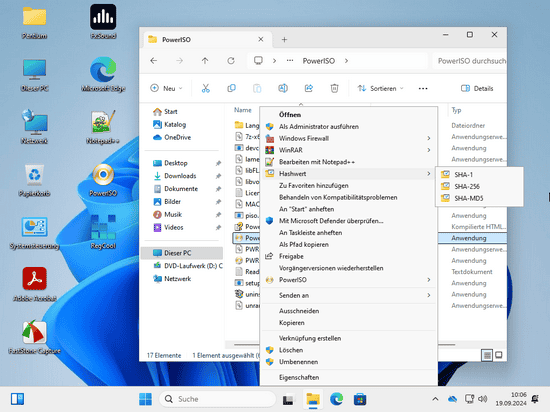Open the Notepad++ desktop shortcut
This screenshot has width=550, height=412.
pyautogui.click(x=103, y=127)
